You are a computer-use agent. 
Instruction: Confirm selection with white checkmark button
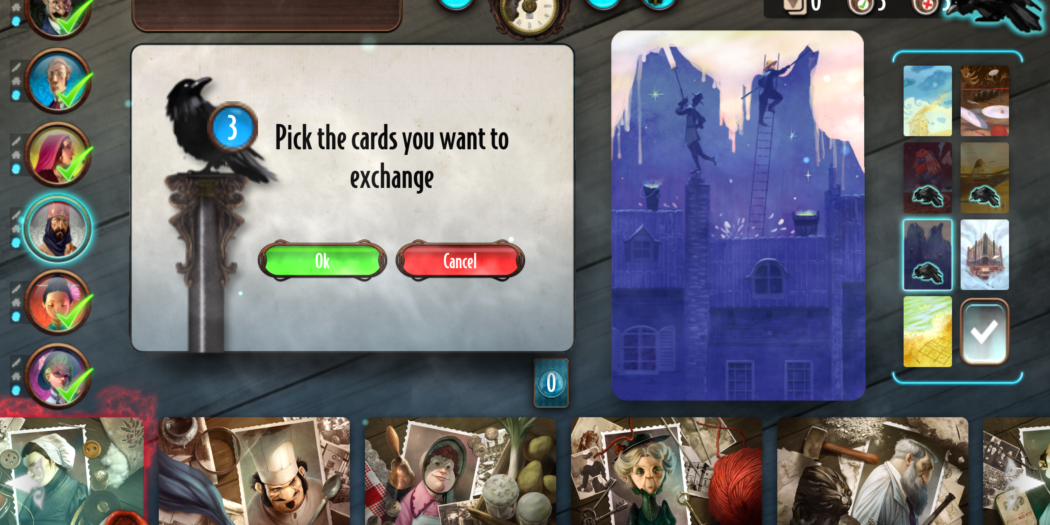984,331
